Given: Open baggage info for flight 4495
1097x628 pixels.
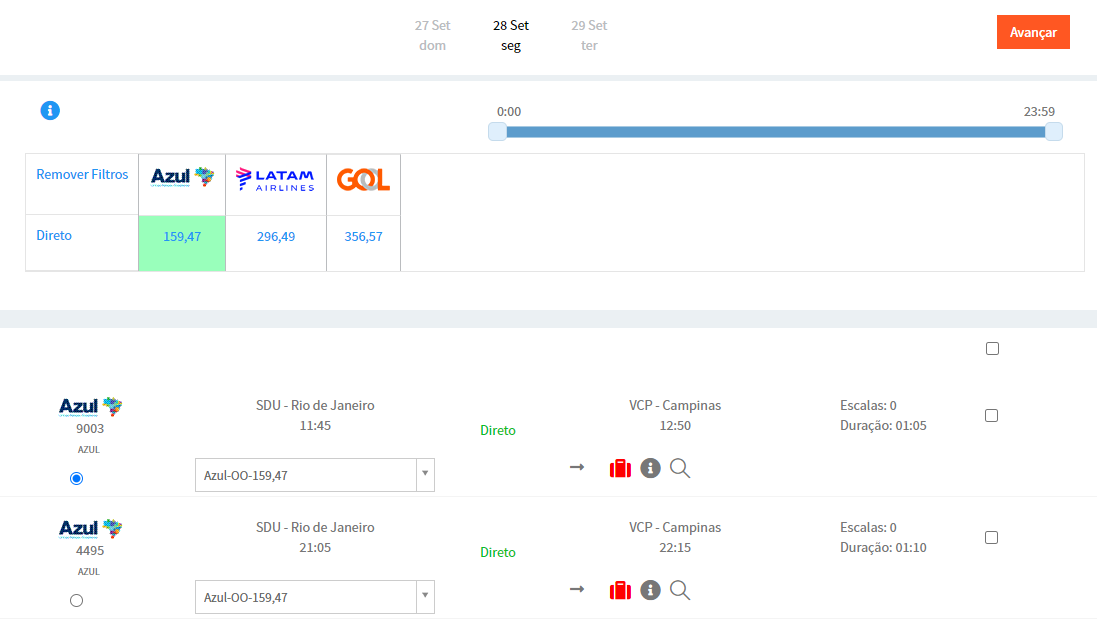Looking at the screenshot, I should point(620,590).
